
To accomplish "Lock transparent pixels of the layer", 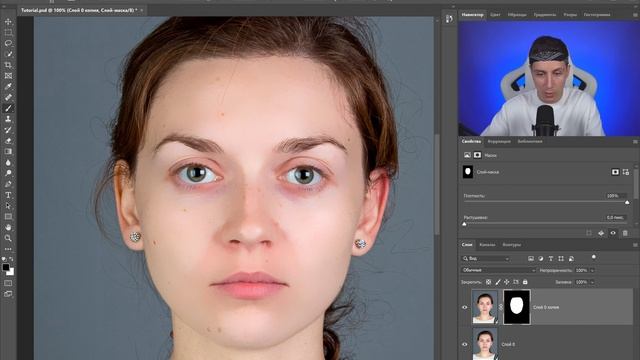I will [488, 282].
